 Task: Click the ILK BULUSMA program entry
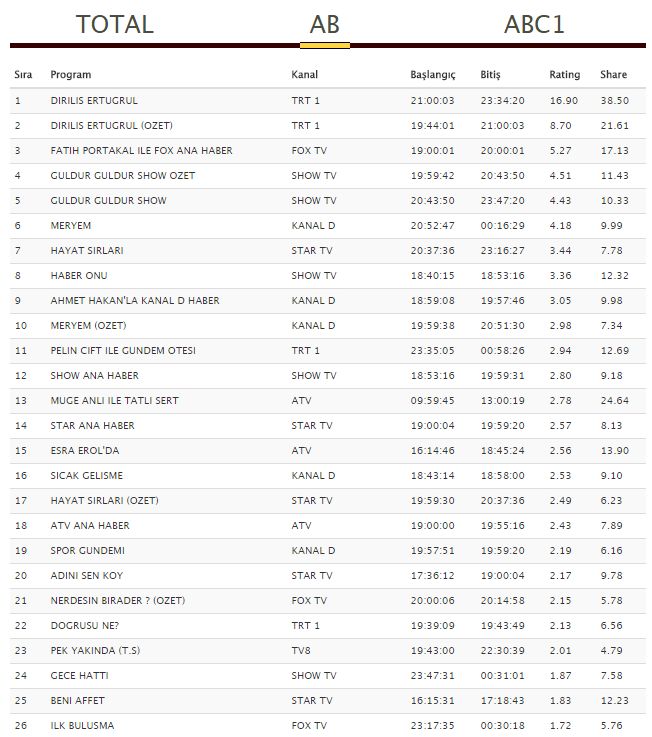tap(82, 726)
